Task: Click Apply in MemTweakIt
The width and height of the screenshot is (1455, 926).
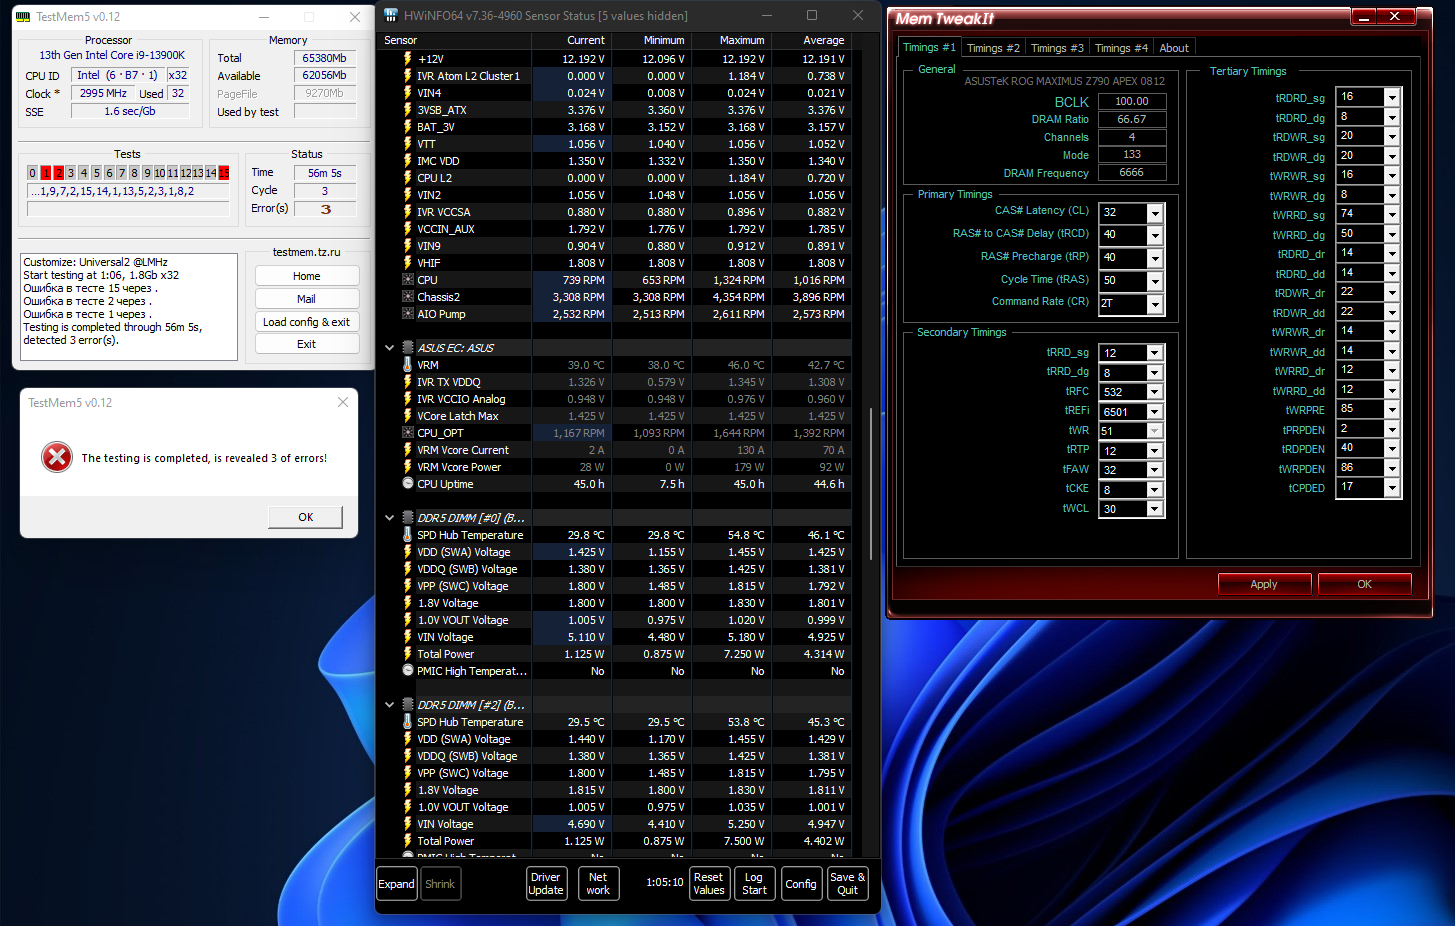Action: tap(1264, 584)
